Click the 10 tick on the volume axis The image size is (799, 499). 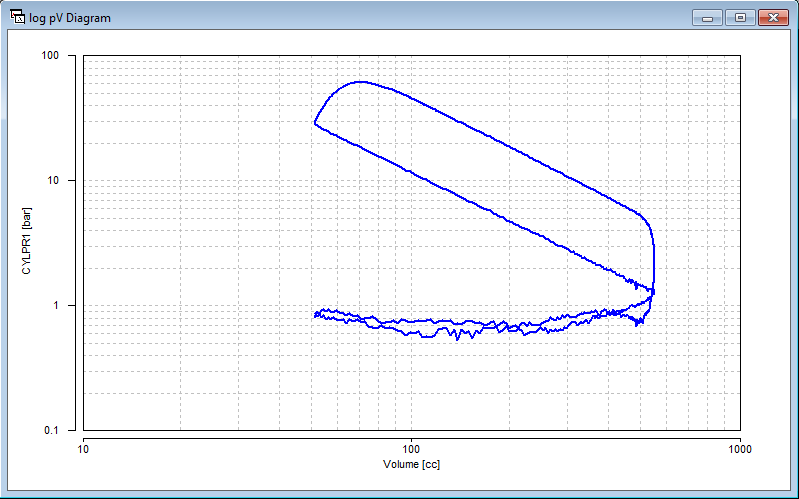coord(83,446)
